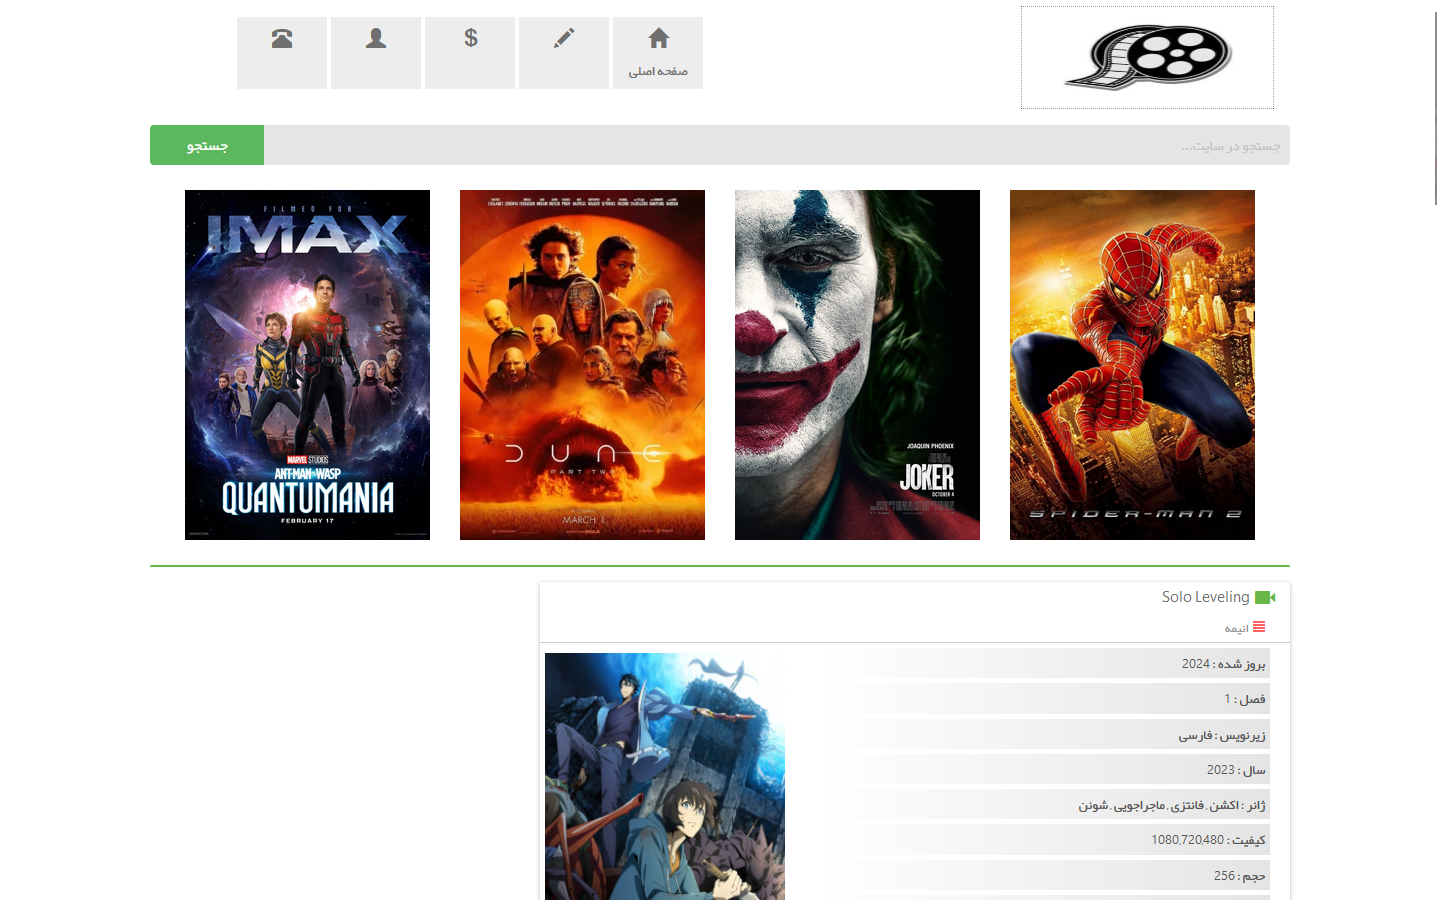Click the red list category icon

pyautogui.click(x=1259, y=627)
